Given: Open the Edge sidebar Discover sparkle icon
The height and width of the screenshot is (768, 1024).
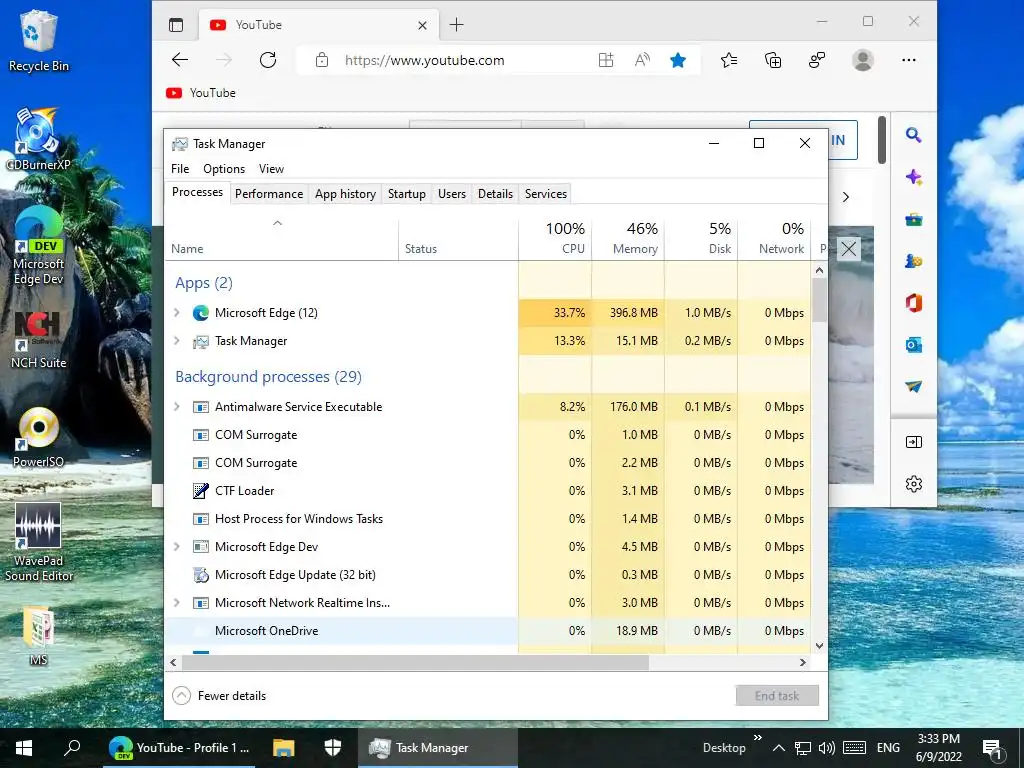Looking at the screenshot, I should (914, 177).
